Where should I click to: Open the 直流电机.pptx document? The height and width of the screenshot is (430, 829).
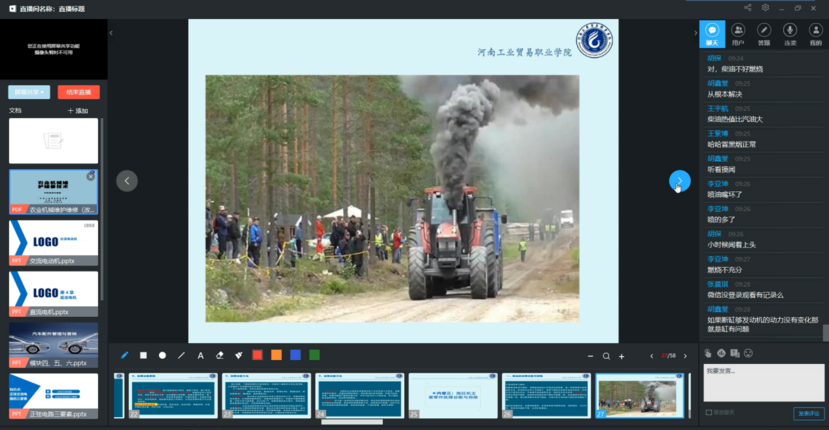53,294
